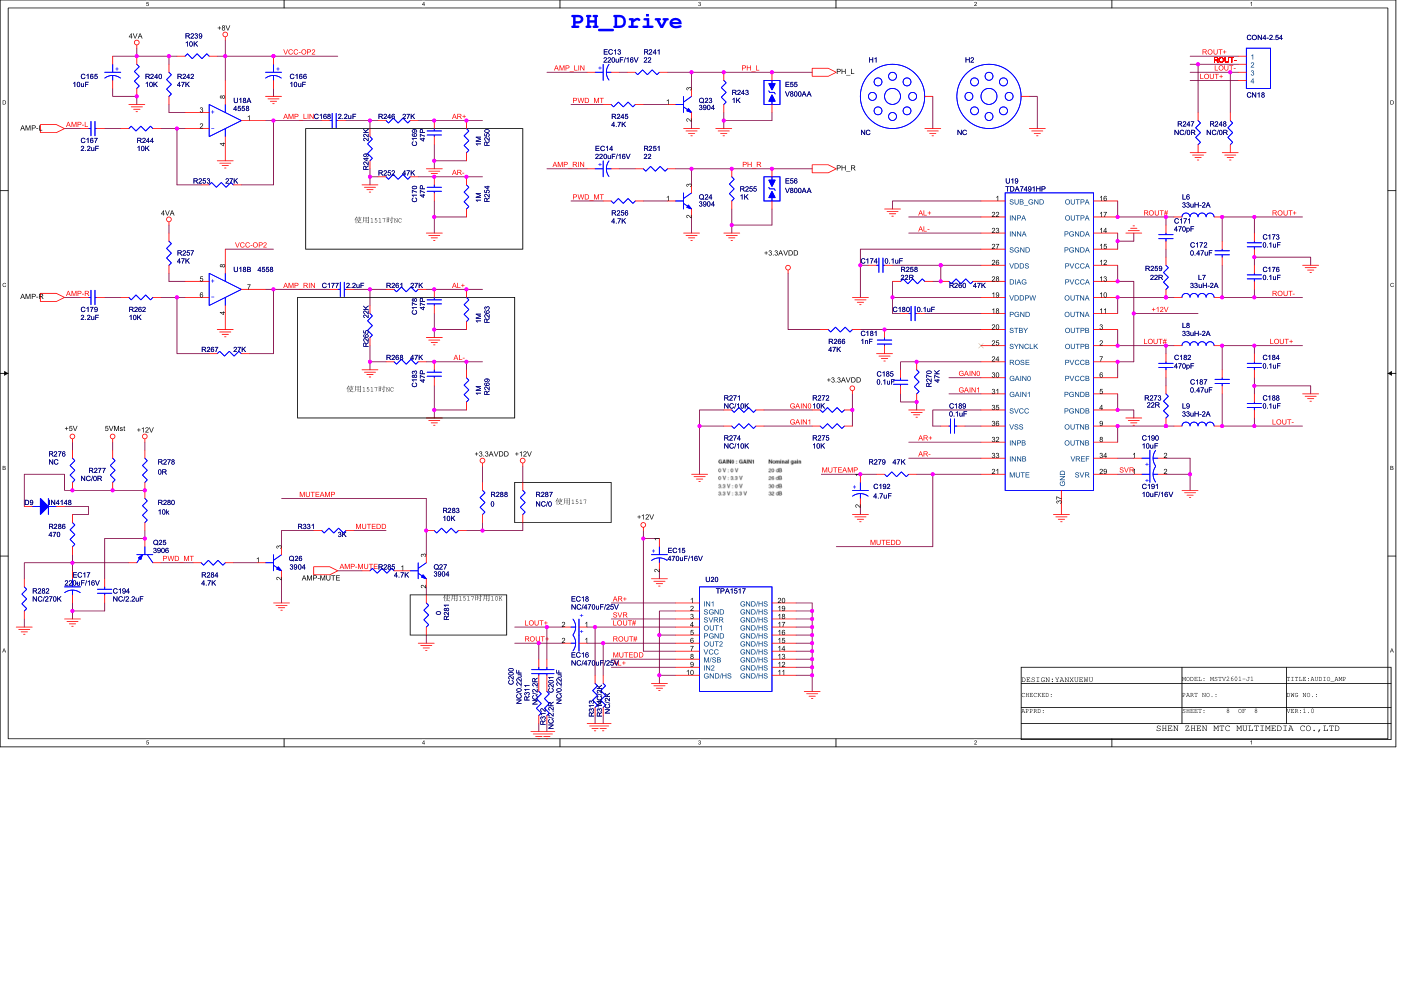Image resolution: width=1404 pixels, height=992 pixels.
Task: Select capacitor C181 1nF label
Action: [869, 337]
